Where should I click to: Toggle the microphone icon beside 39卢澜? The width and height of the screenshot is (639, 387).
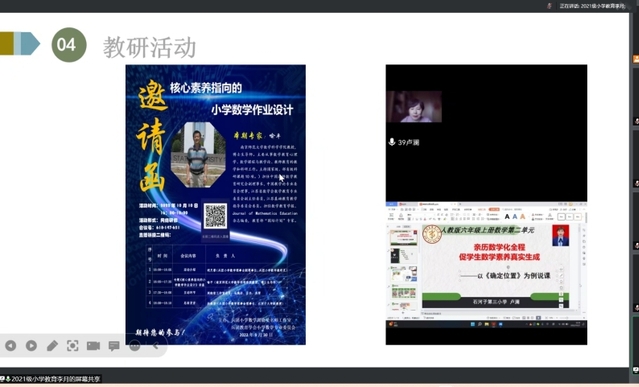392,142
